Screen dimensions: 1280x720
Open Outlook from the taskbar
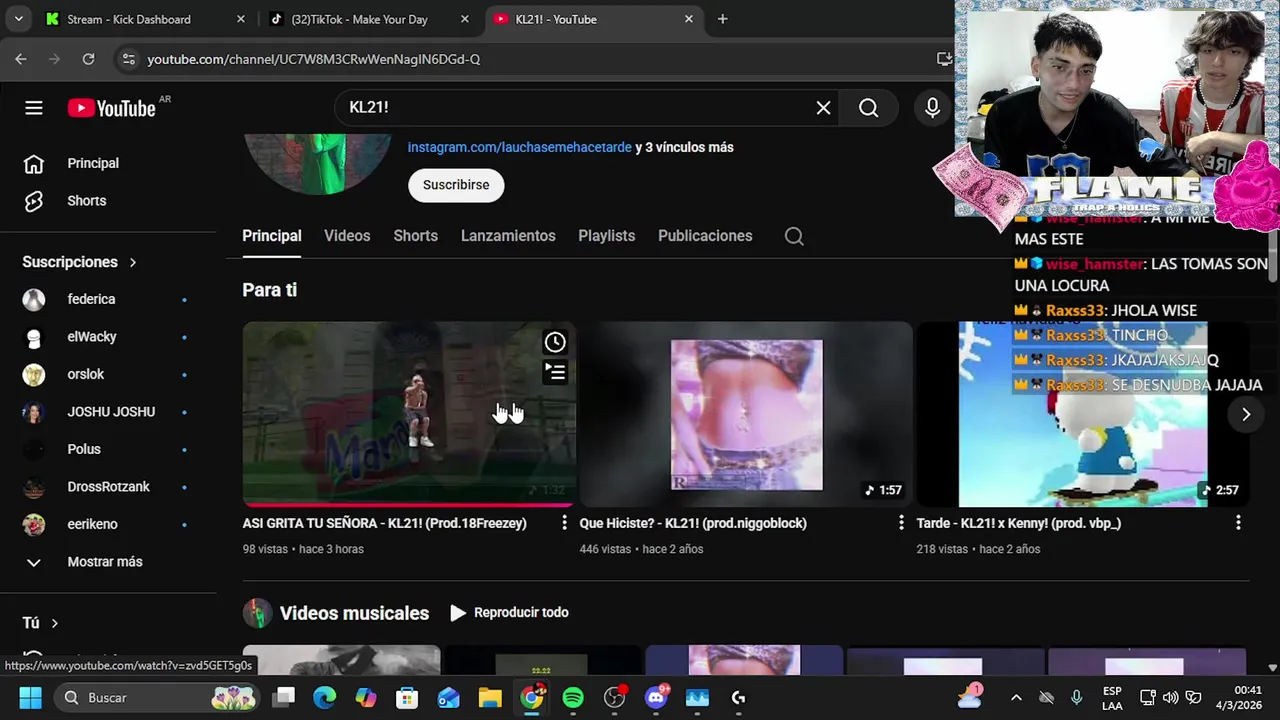(x=449, y=697)
